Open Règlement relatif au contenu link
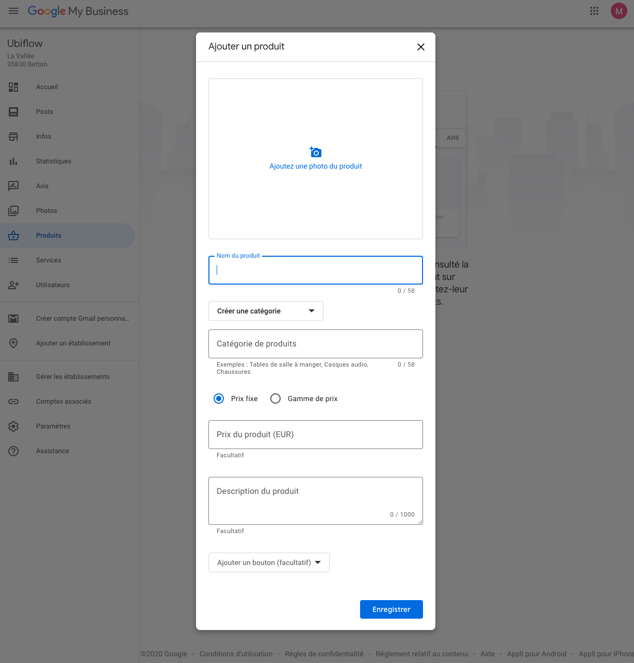Screen dimensions: 634x663 (422, 654)
